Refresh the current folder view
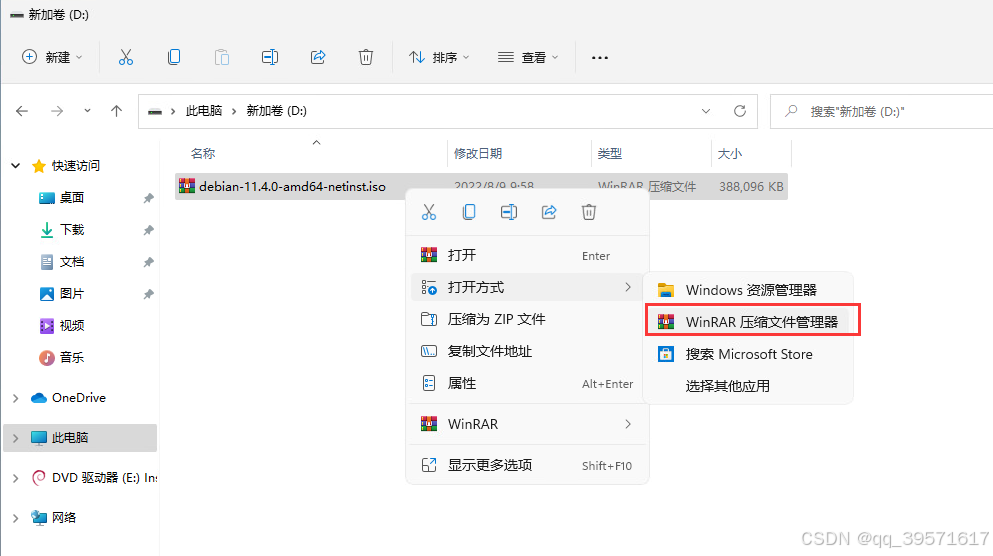This screenshot has width=993, height=556. click(740, 111)
